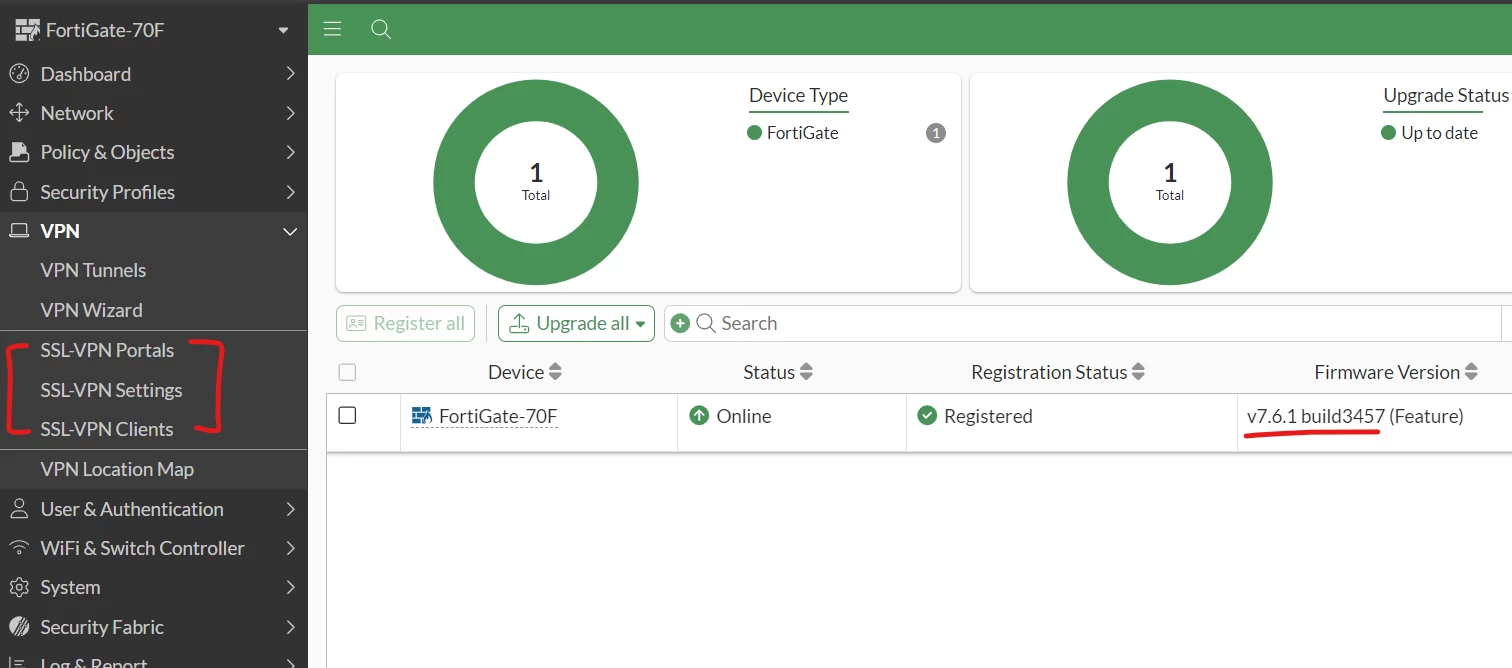
Task: Click the Policy & Objects icon
Action: point(18,152)
